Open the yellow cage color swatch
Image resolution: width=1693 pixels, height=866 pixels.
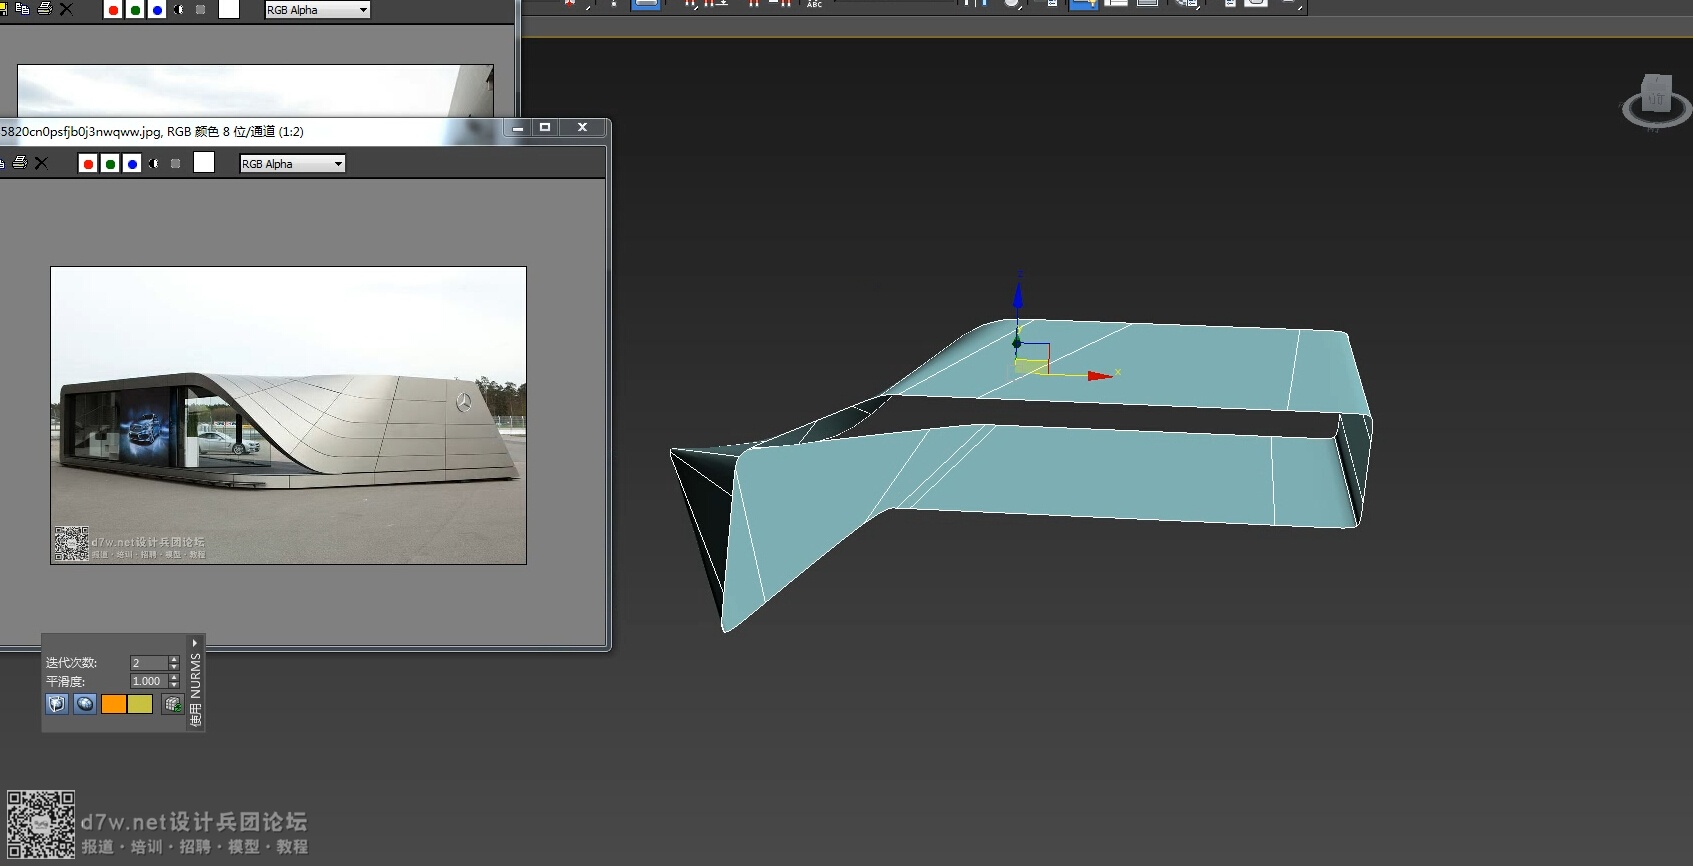pos(140,704)
